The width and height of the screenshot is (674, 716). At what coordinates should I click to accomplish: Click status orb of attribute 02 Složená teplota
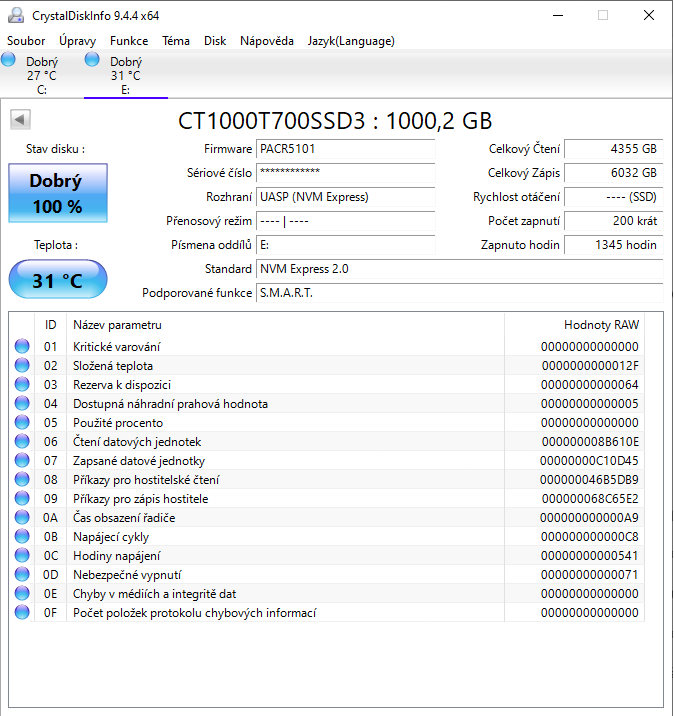click(22, 365)
